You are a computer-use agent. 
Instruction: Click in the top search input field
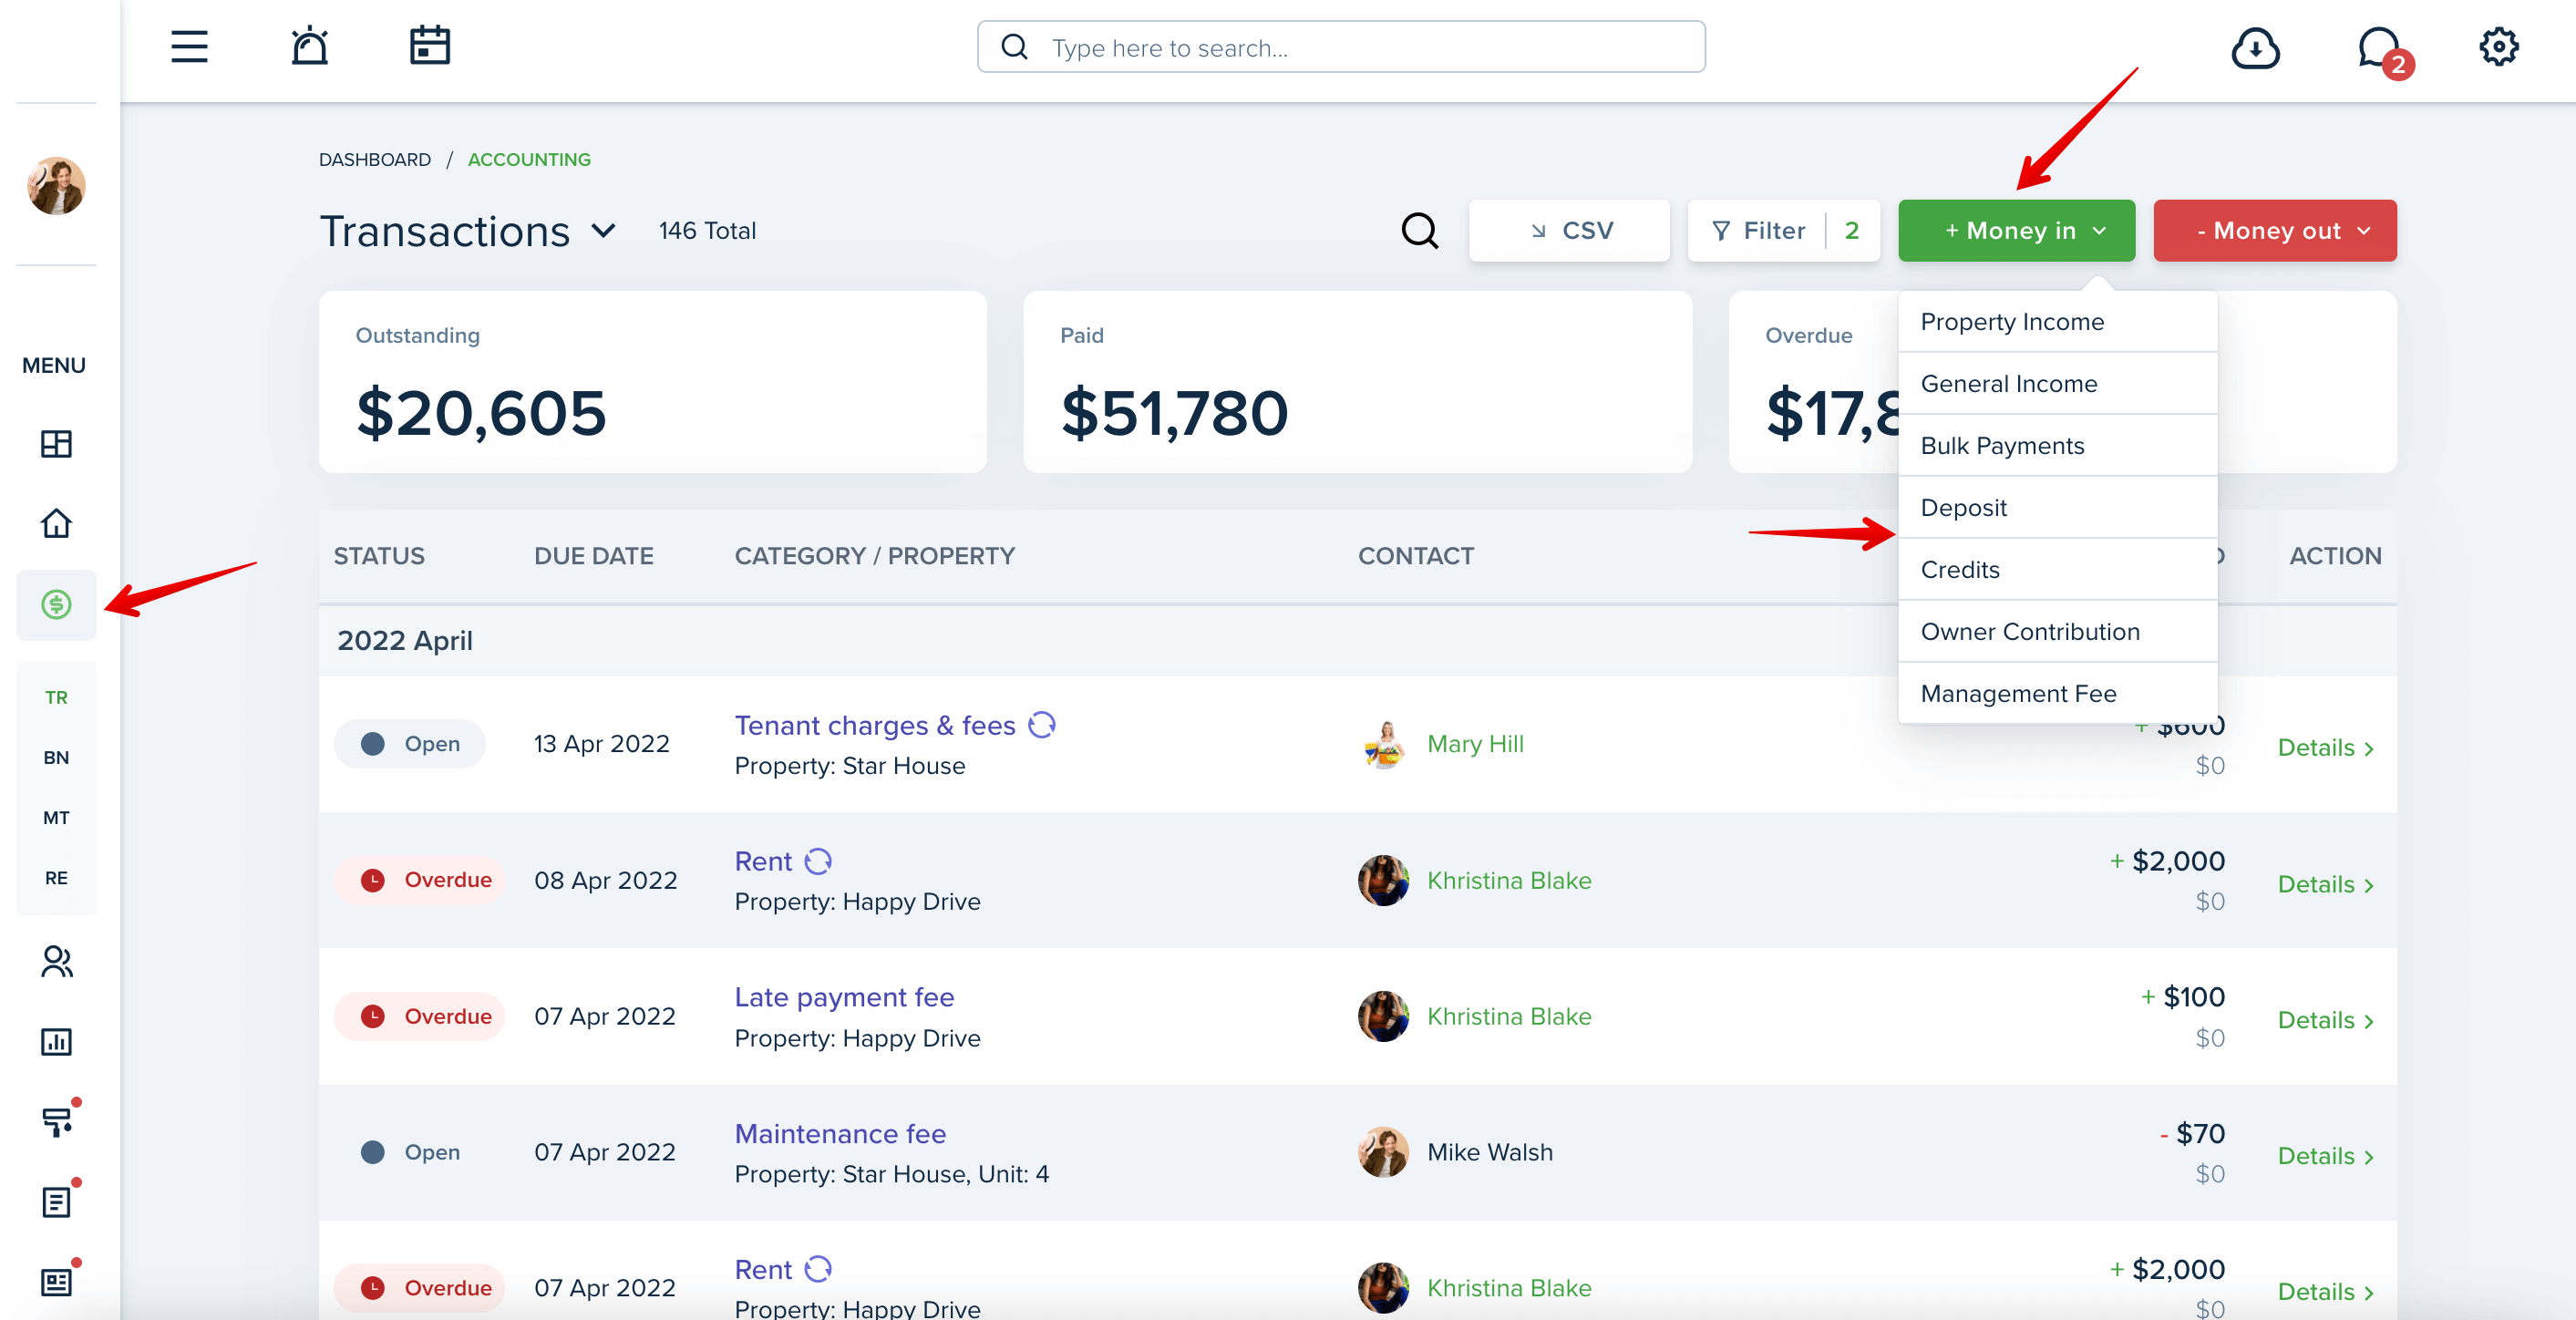point(1341,47)
